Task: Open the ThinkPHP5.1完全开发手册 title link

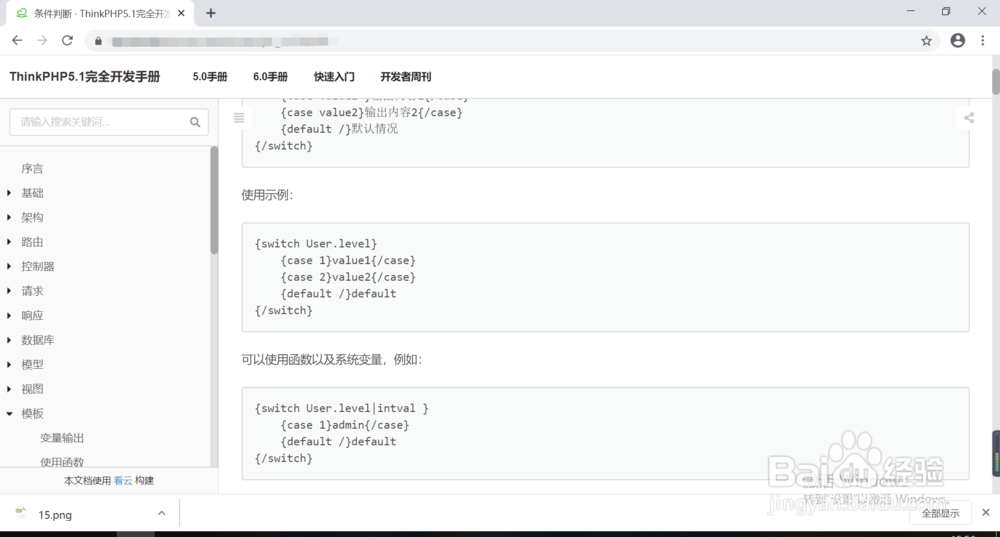Action: (x=84, y=77)
